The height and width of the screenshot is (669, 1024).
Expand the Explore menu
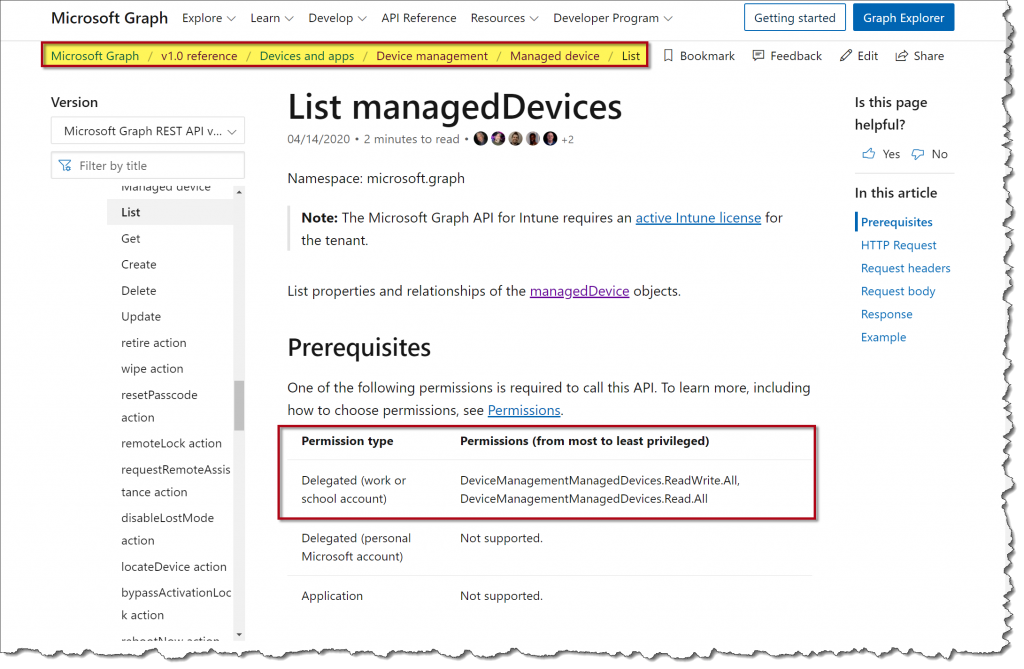[x=209, y=18]
